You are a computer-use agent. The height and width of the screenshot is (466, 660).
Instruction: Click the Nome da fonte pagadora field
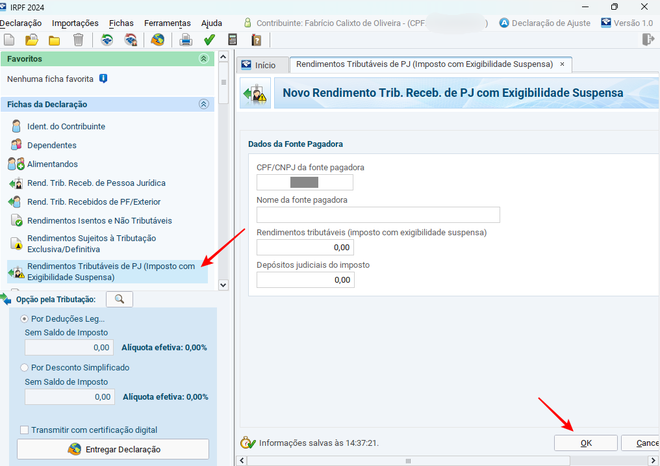(378, 215)
